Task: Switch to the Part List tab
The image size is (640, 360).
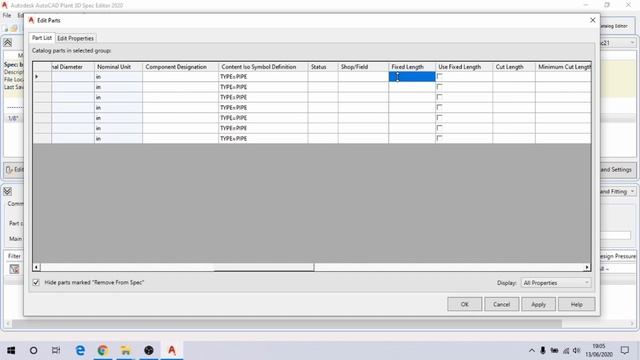Action: [42, 38]
